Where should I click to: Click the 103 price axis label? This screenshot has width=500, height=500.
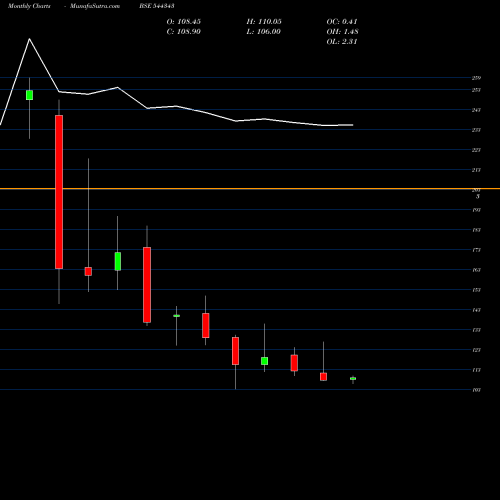pyautogui.click(x=476, y=390)
